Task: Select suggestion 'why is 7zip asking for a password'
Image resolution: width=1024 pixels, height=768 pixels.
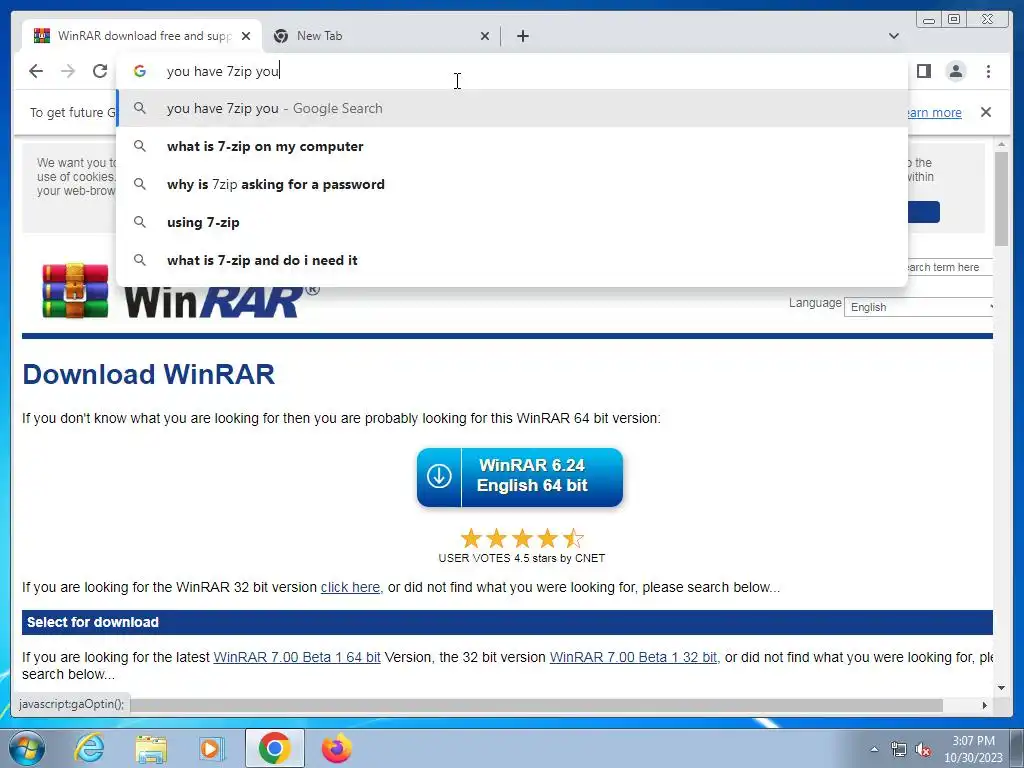Action: pyautogui.click(x=512, y=184)
